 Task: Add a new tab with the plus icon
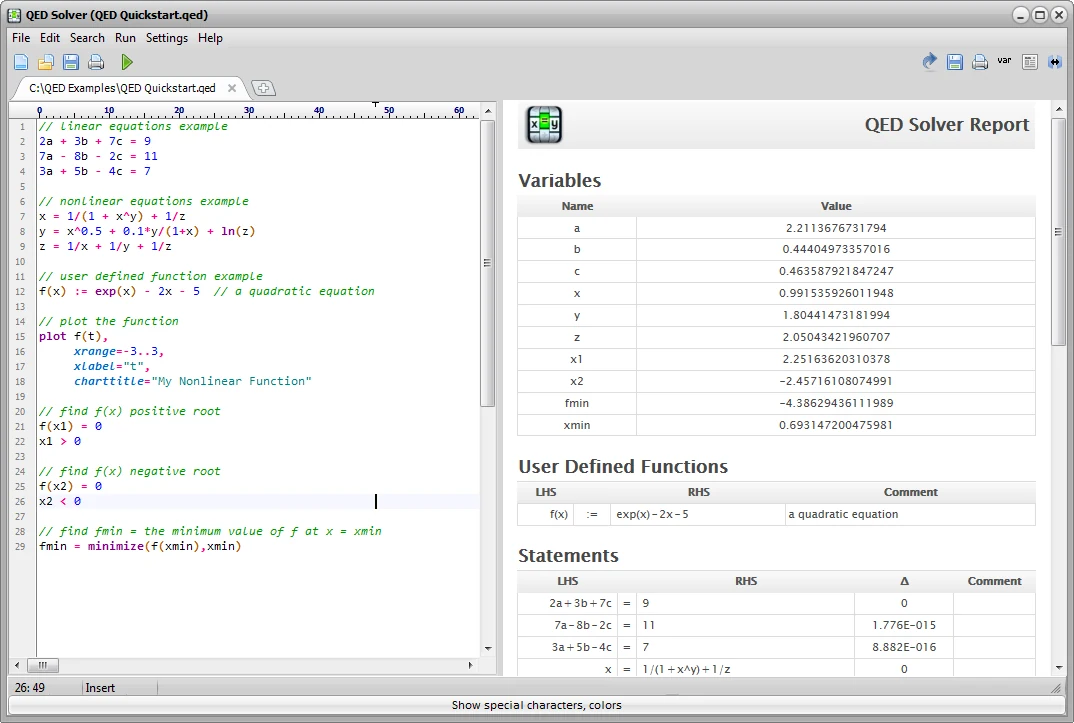263,88
